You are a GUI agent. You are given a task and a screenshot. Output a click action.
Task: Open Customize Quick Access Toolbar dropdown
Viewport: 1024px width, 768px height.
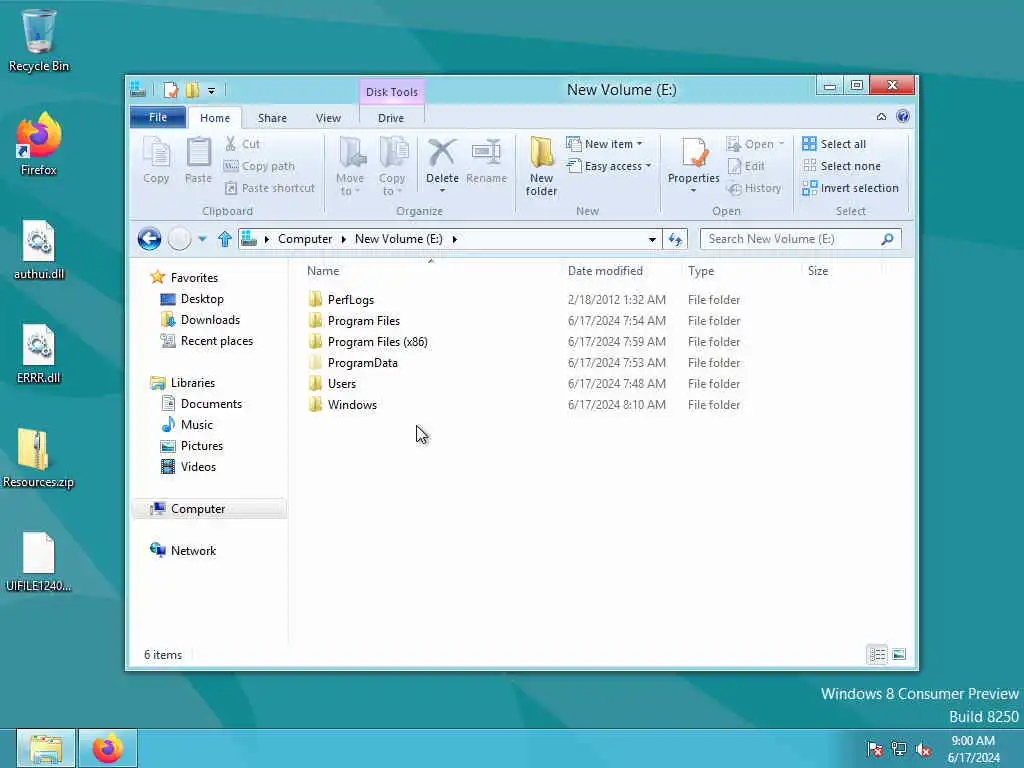211,91
